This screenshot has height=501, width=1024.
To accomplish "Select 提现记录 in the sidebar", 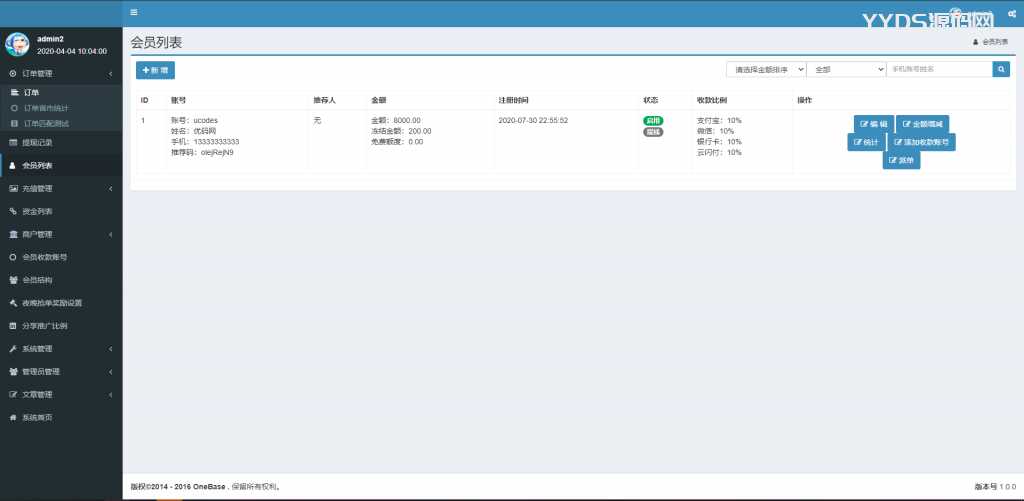I will [x=37, y=143].
